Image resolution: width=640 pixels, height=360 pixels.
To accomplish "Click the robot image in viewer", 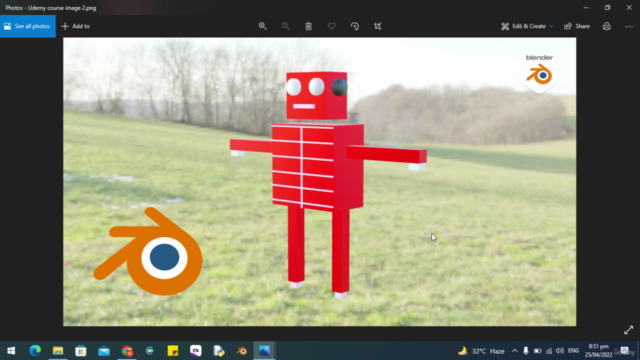I will tap(320, 182).
